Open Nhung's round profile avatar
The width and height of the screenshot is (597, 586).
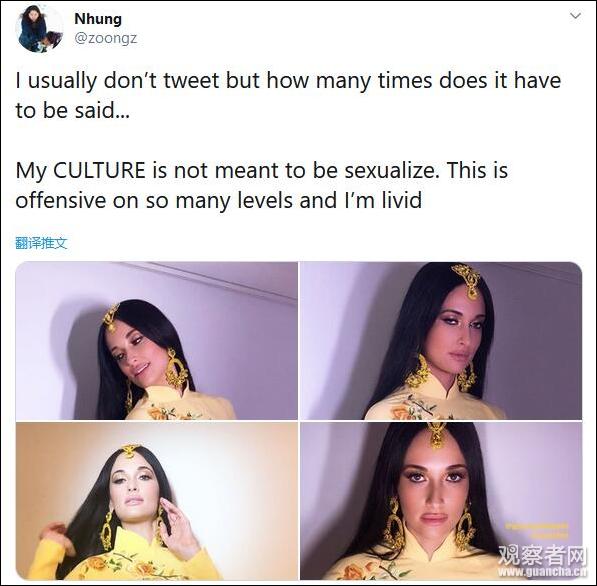(40, 29)
